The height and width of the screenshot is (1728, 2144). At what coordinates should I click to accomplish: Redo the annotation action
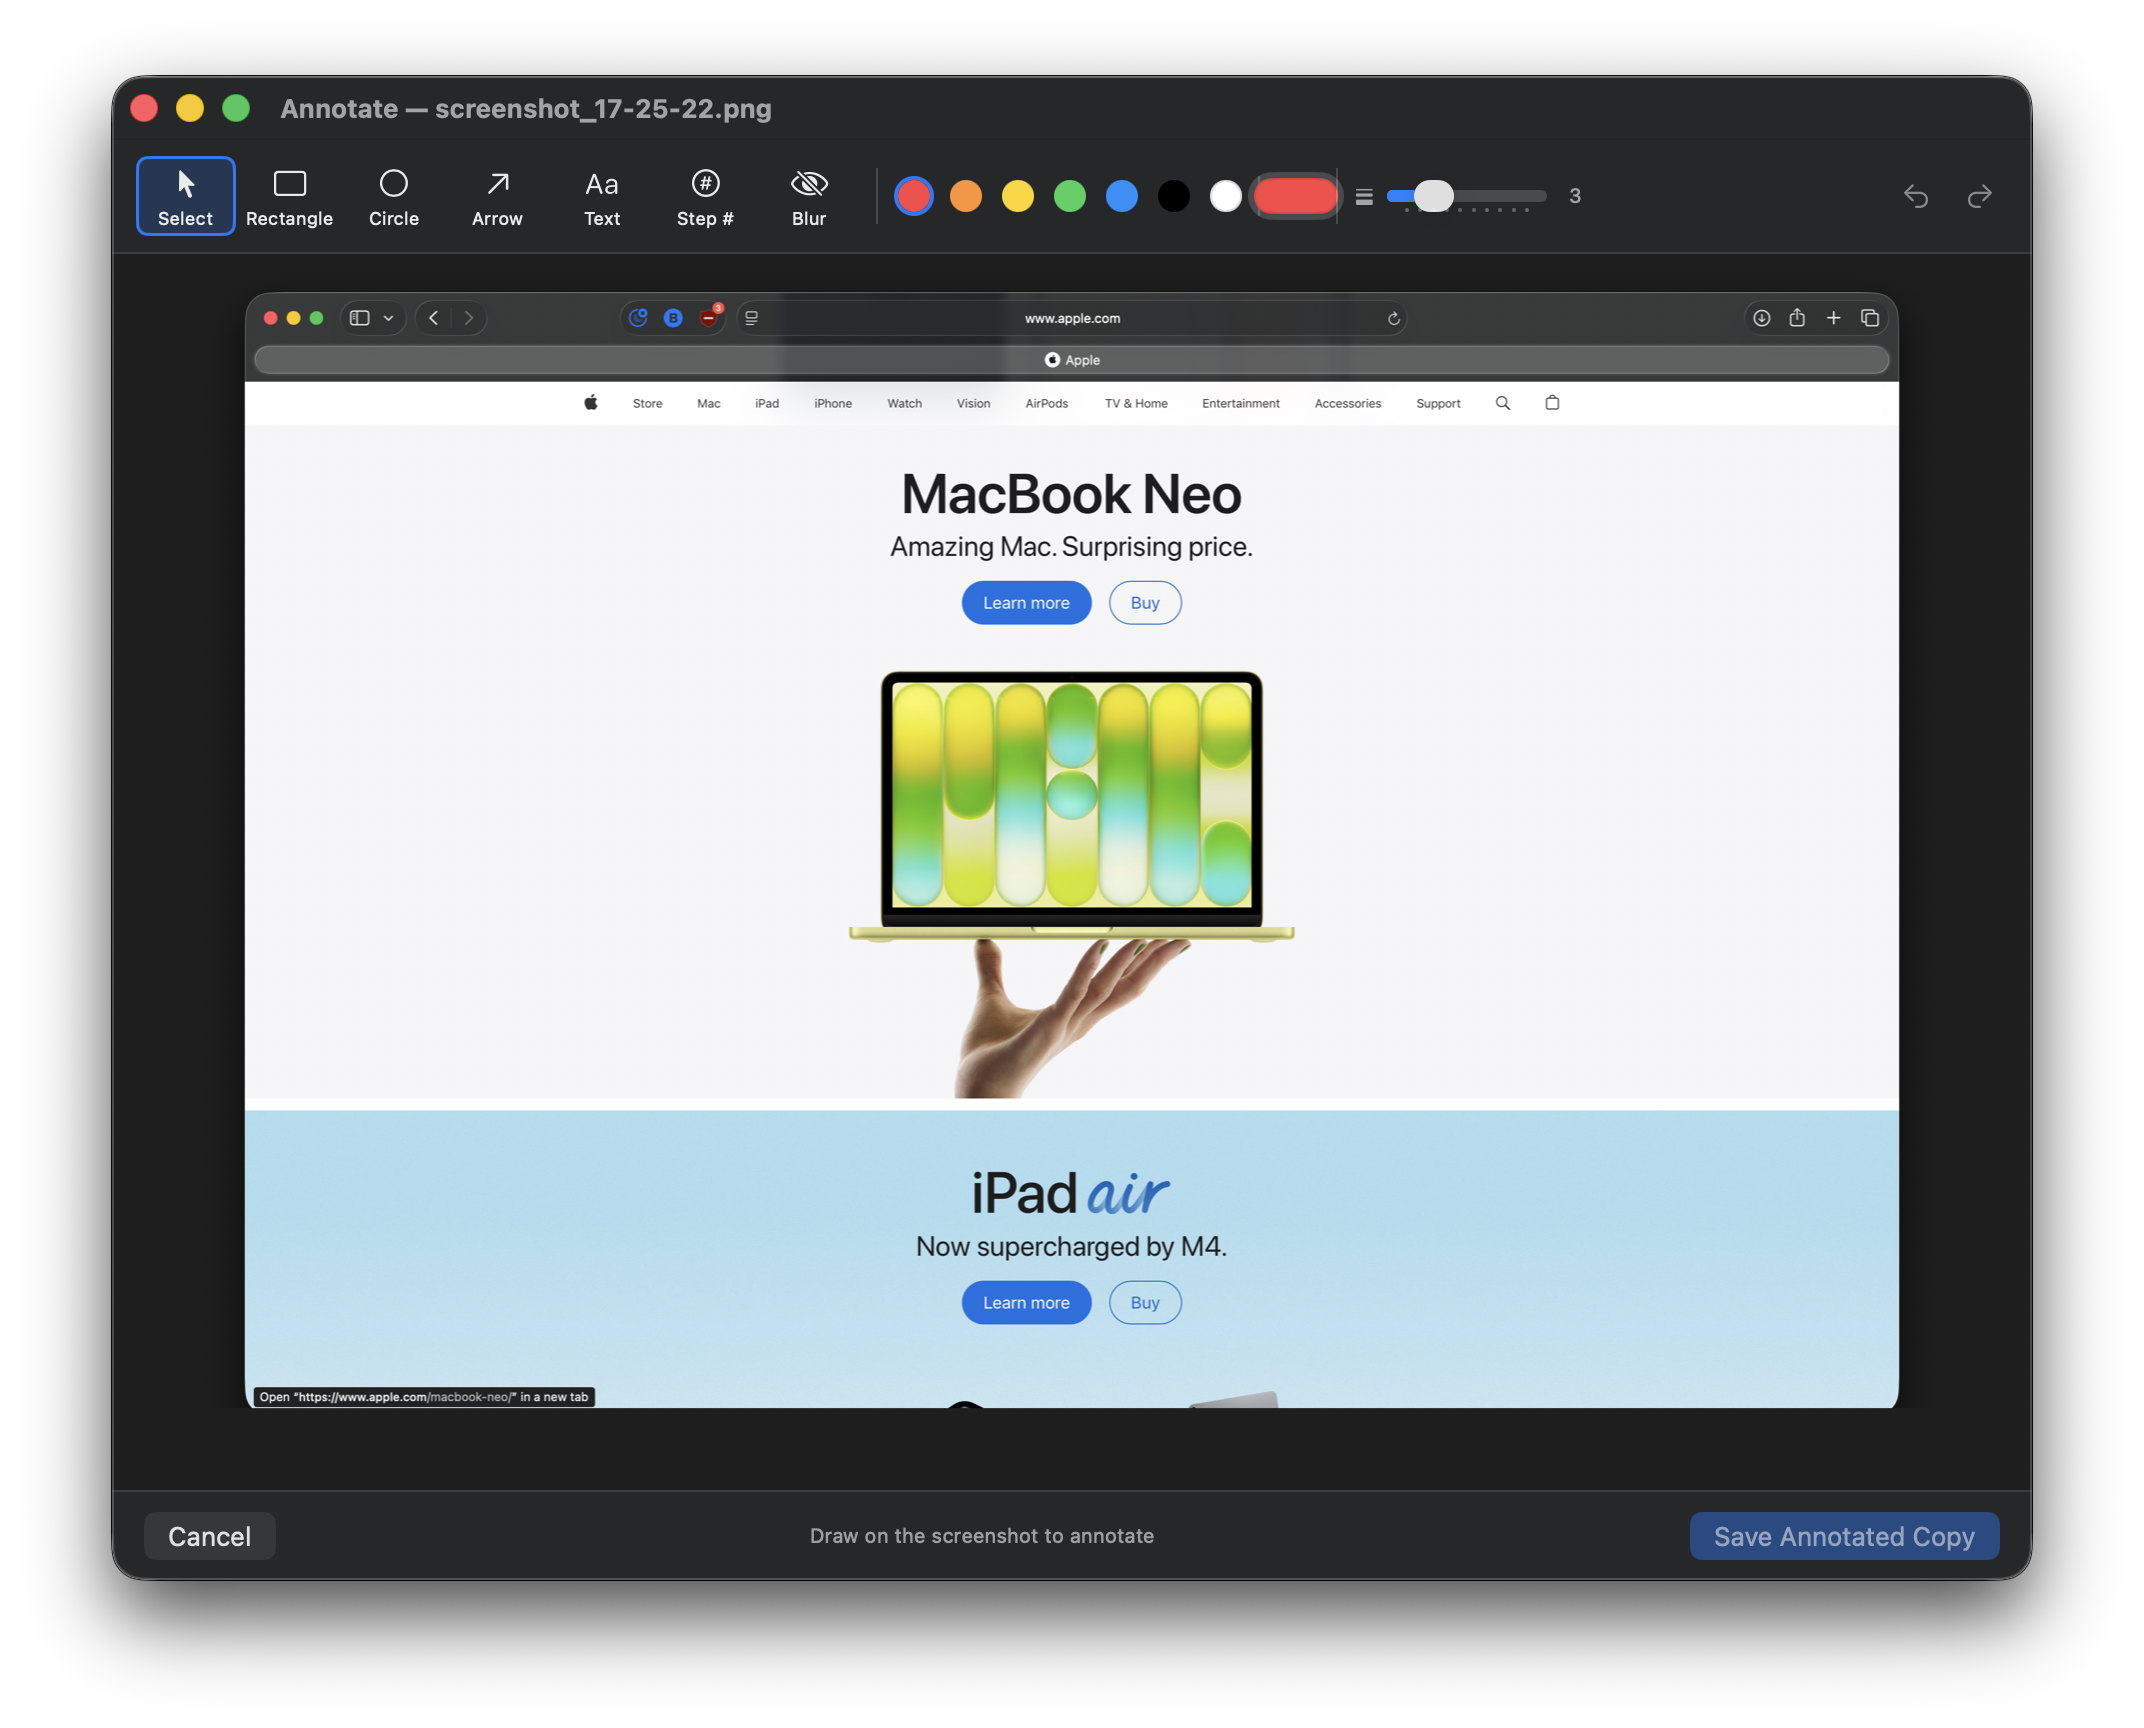(1979, 196)
